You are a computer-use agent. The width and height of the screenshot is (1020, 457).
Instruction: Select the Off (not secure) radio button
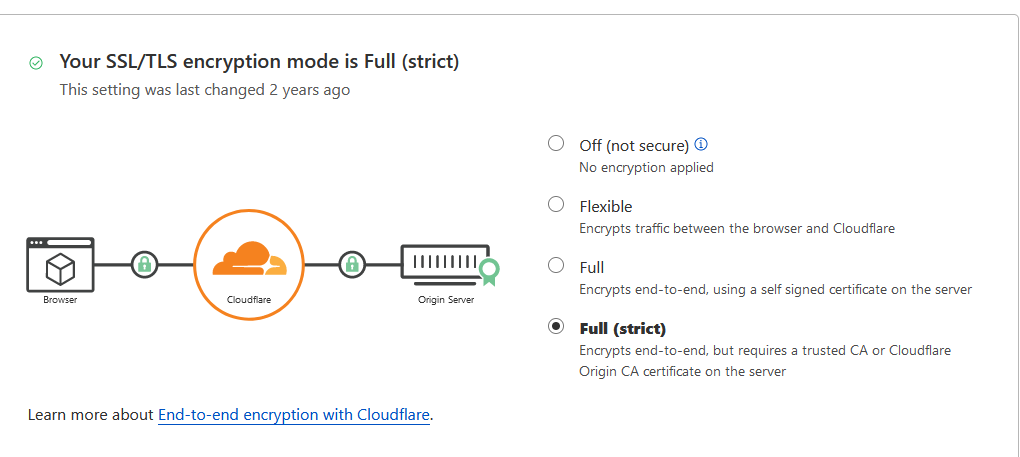click(556, 143)
